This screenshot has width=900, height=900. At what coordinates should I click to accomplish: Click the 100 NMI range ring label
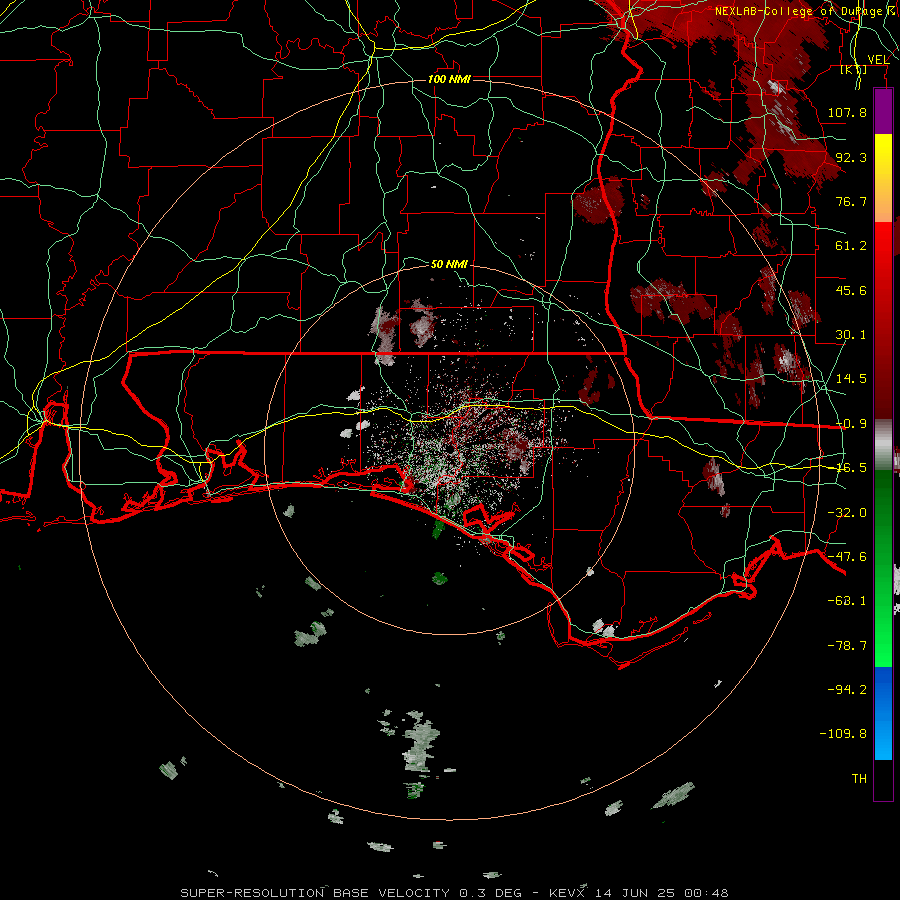coord(449,79)
